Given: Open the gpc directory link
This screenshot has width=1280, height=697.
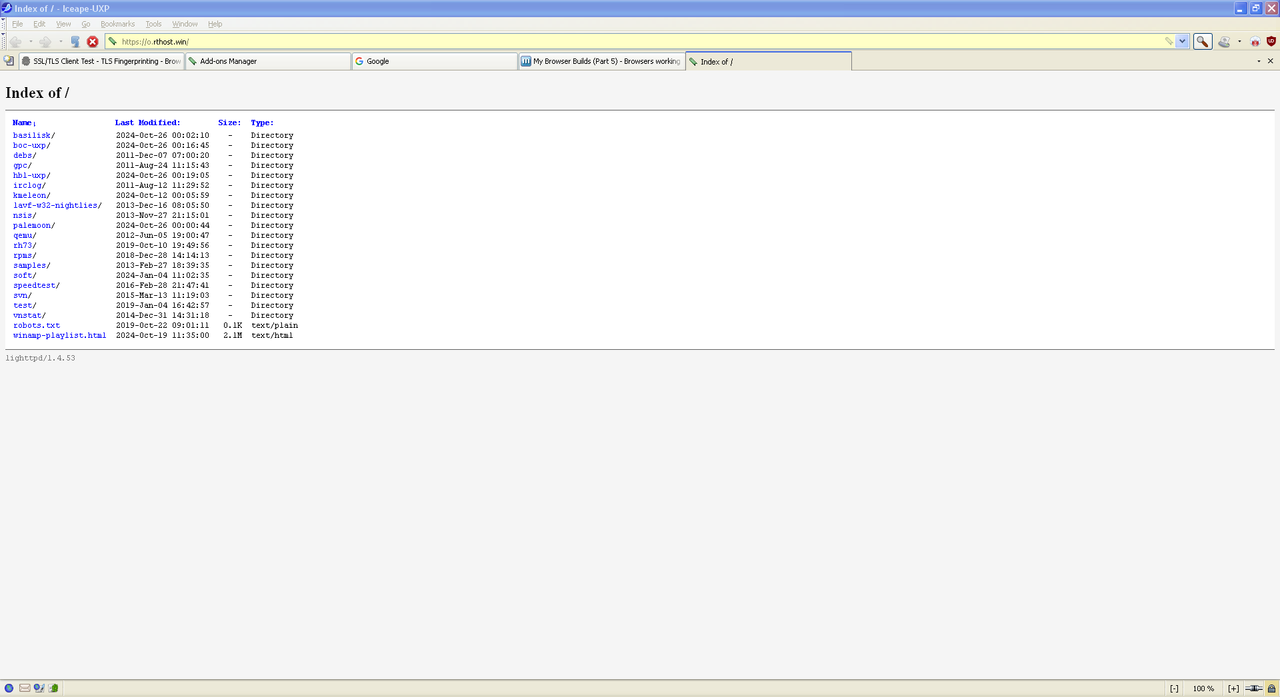Looking at the screenshot, I should click(20, 165).
